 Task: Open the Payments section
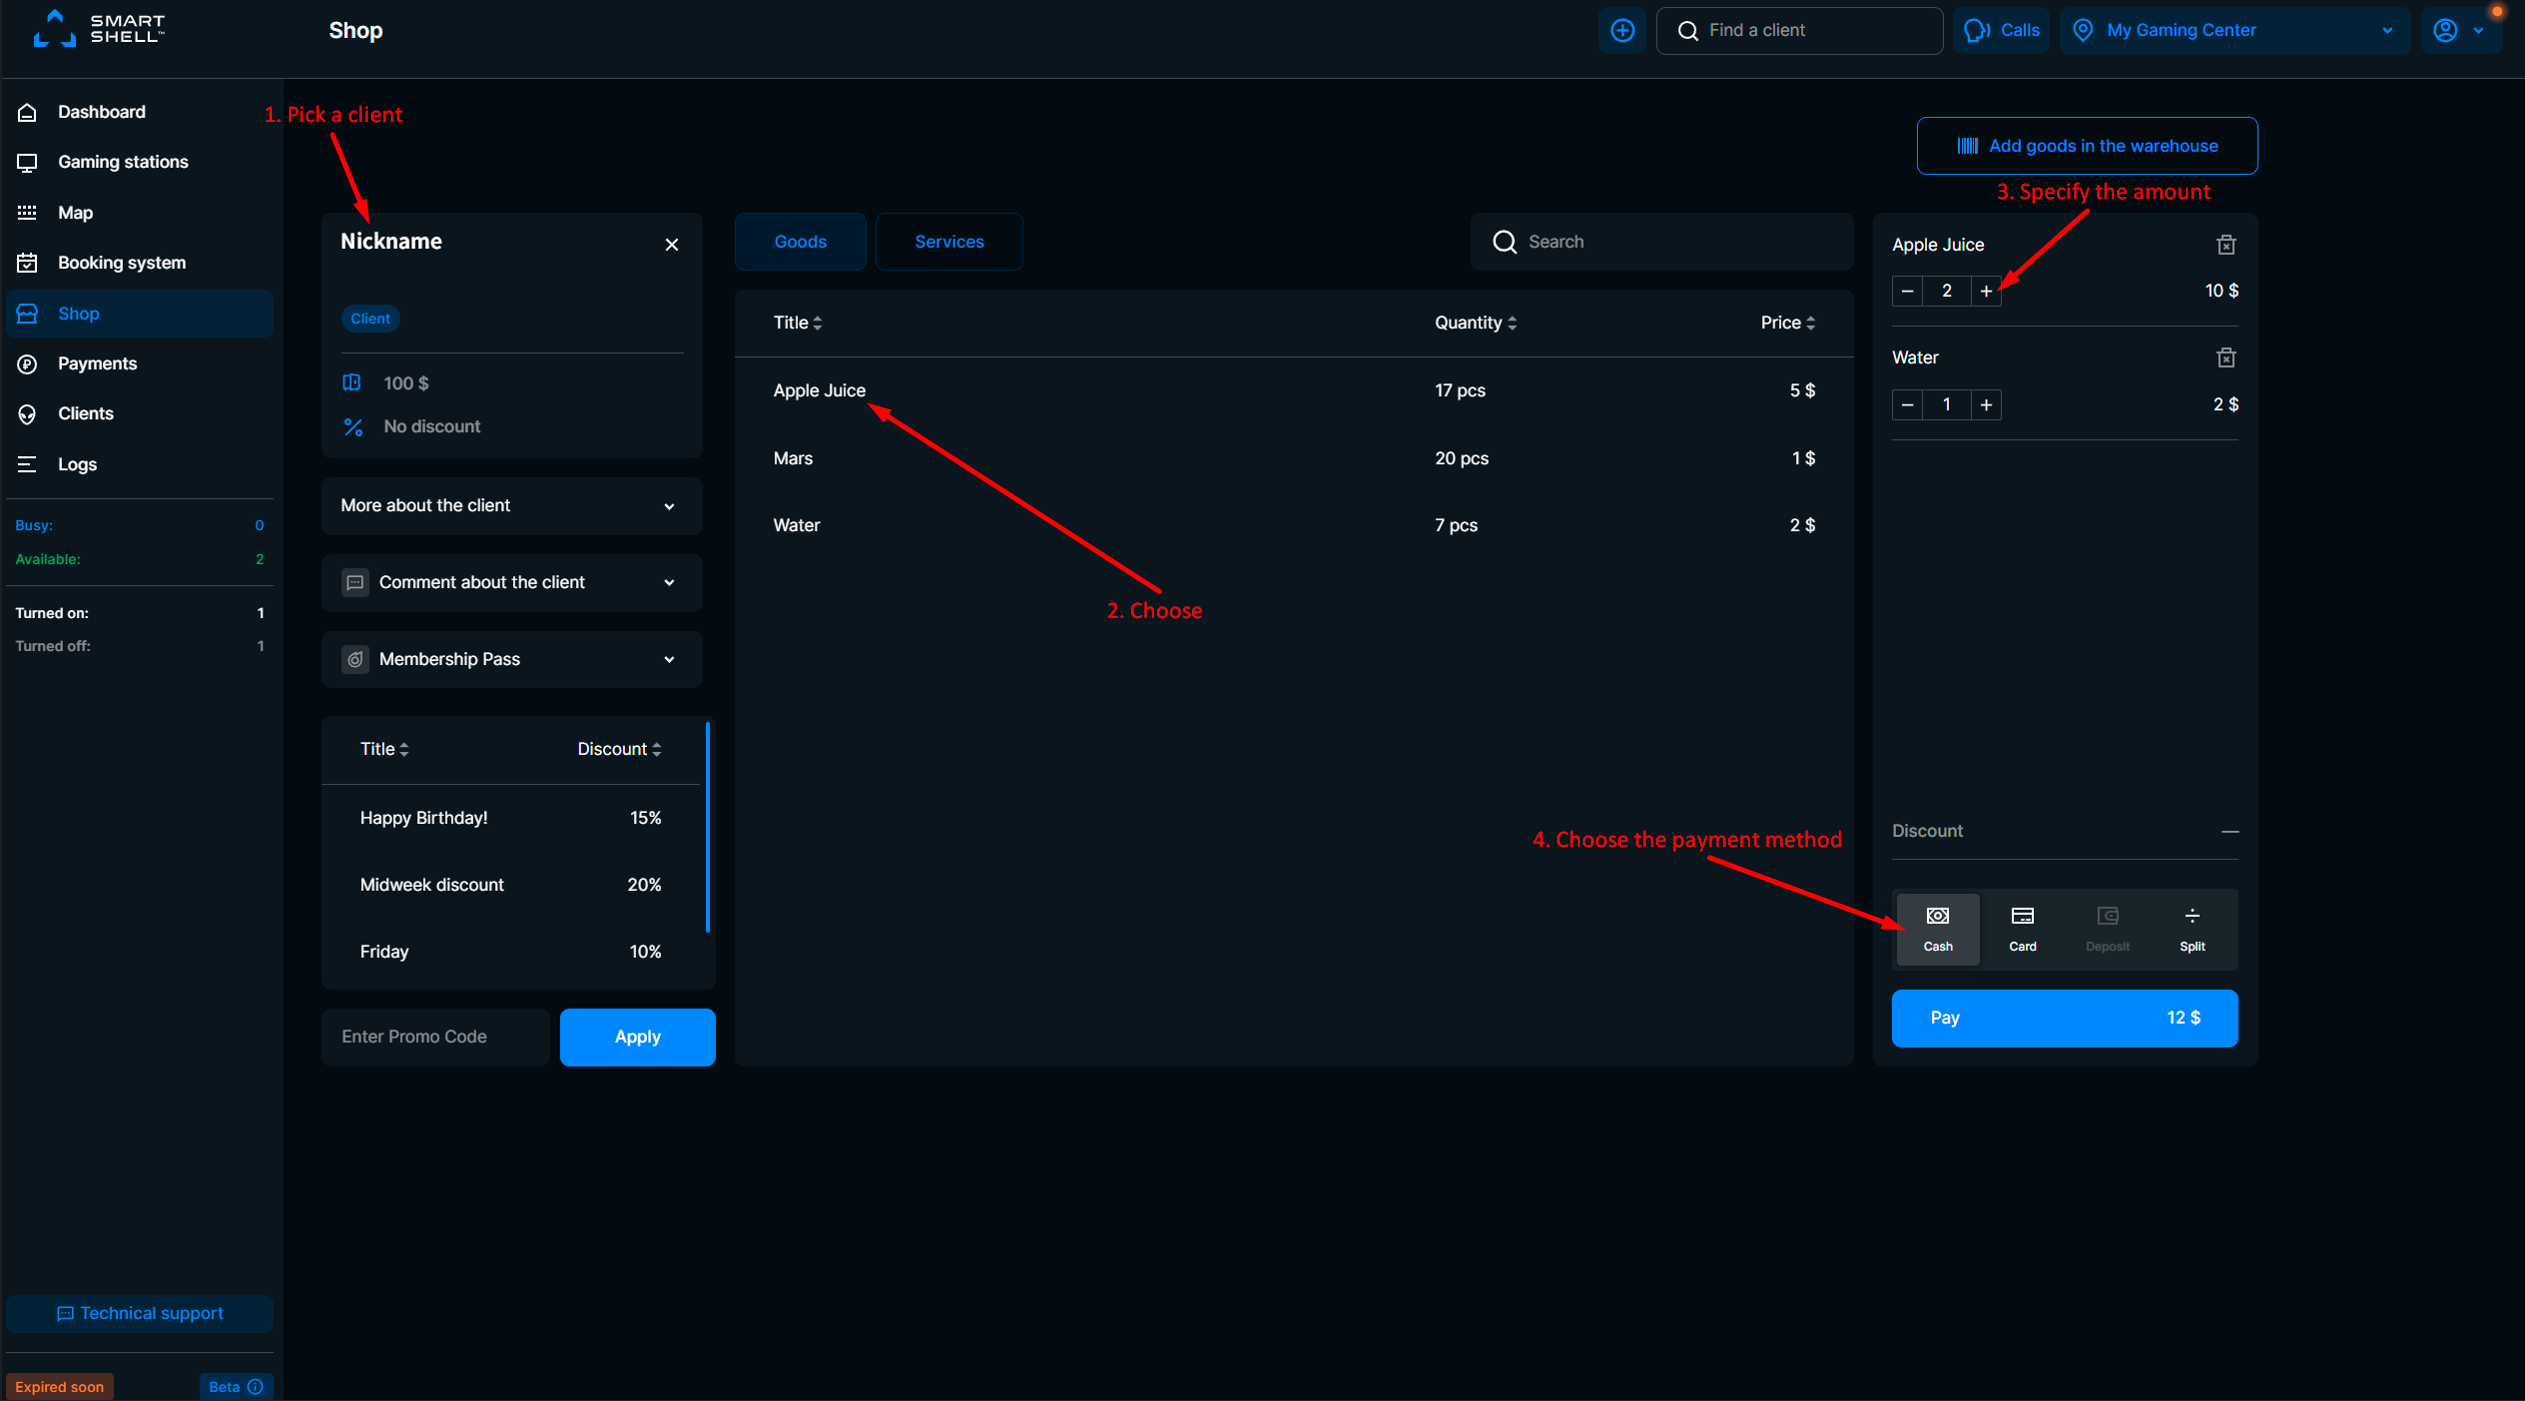click(97, 363)
